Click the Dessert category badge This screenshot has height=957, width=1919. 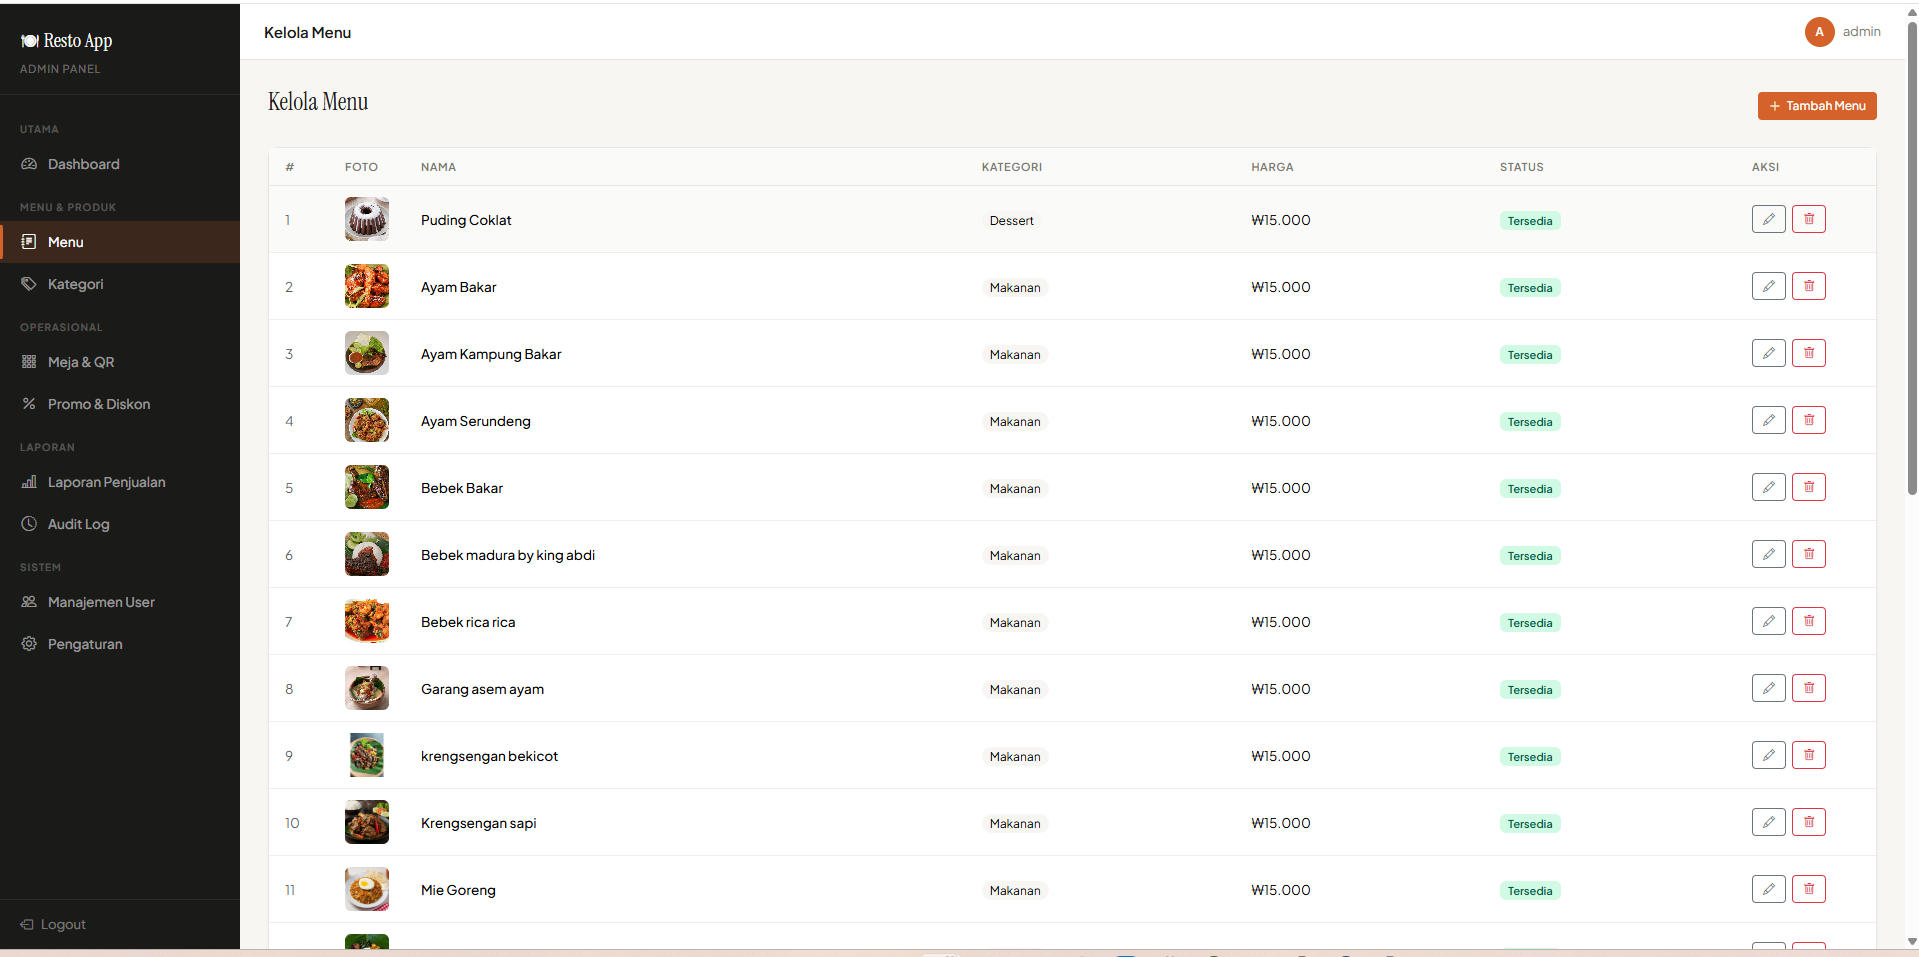click(x=1011, y=221)
